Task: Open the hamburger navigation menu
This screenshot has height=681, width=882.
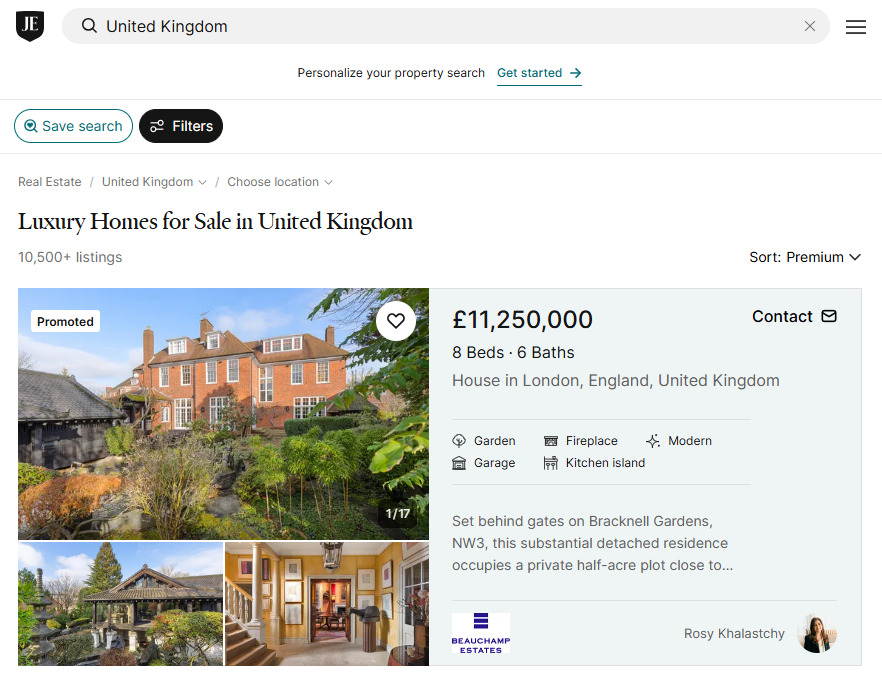Action: click(x=856, y=27)
